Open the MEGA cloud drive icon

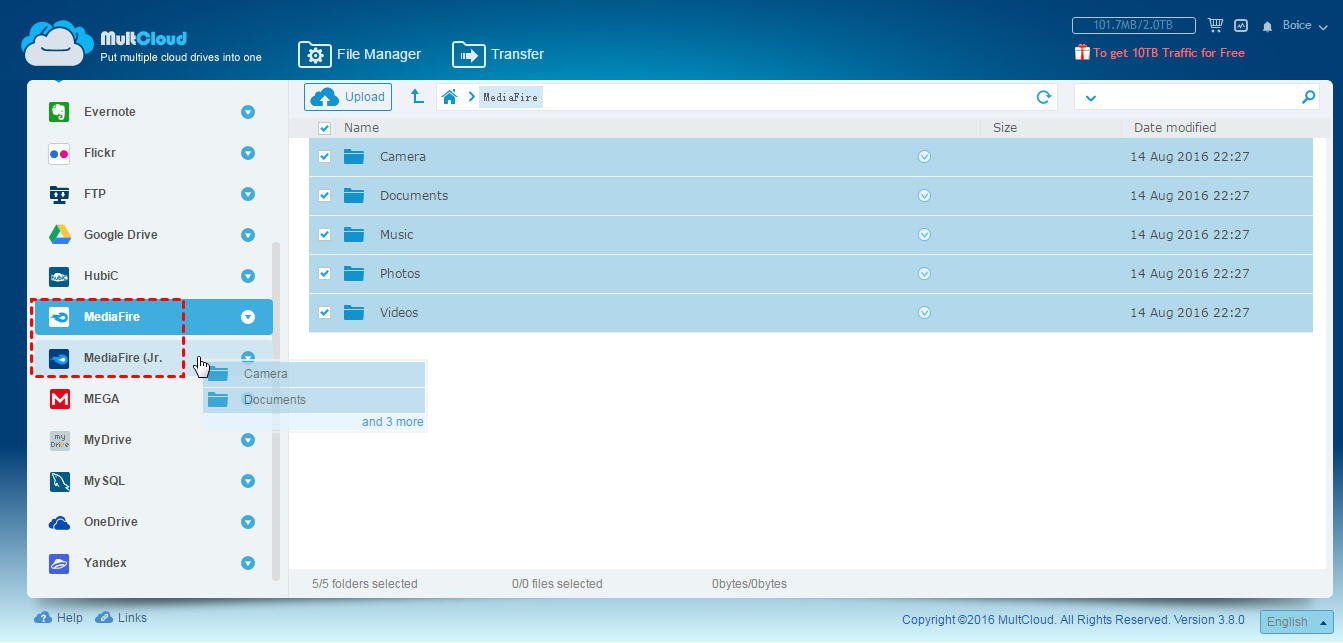(59, 399)
